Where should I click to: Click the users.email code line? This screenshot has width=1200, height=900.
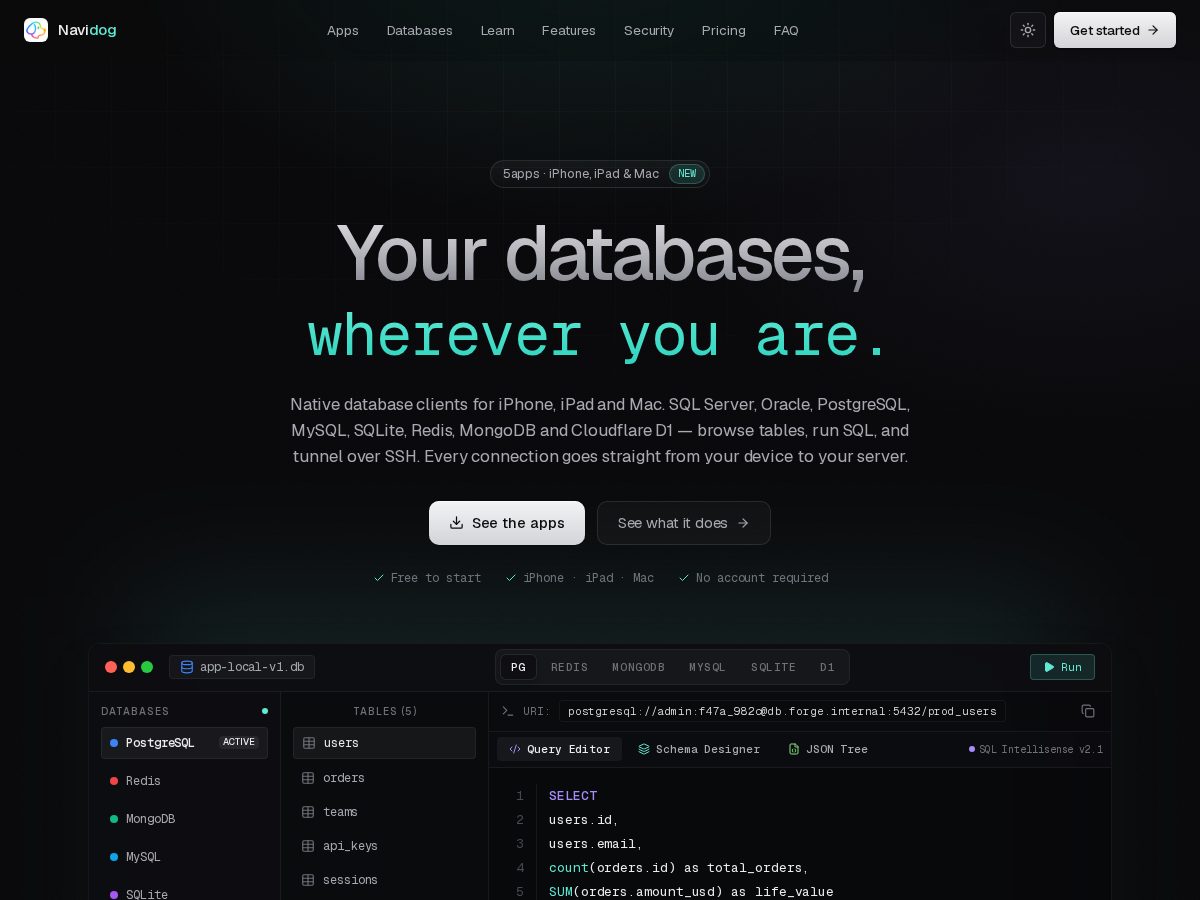(596, 844)
